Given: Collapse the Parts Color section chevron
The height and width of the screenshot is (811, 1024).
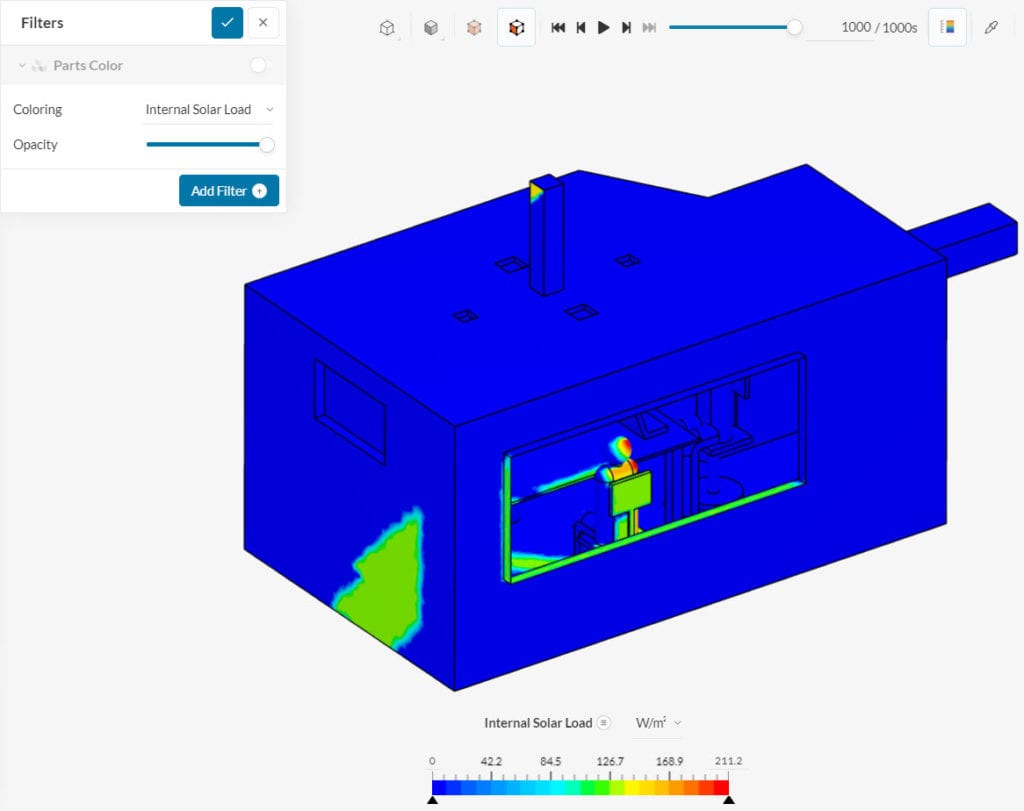Looking at the screenshot, I should point(22,64).
